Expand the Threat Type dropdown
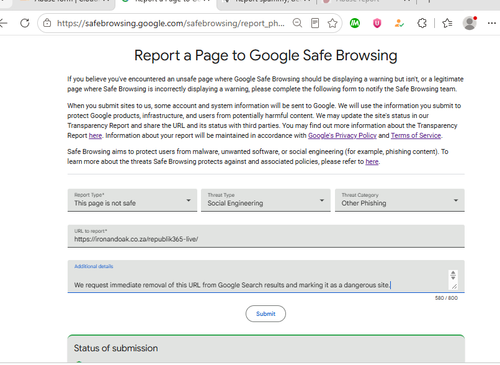The image size is (500, 365). [x=266, y=200]
